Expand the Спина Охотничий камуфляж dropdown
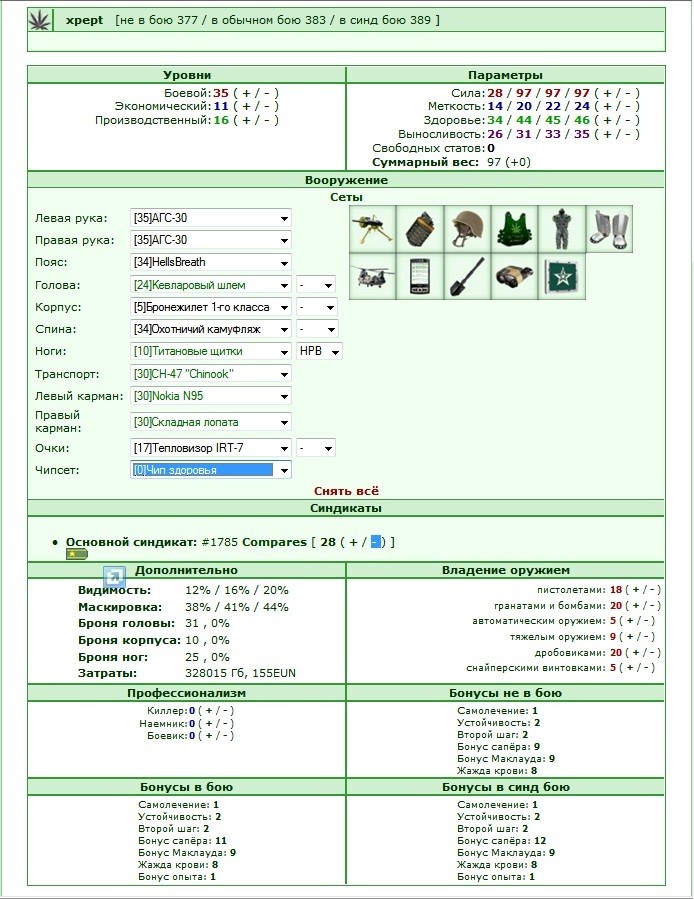The image size is (694, 899). tap(210, 329)
